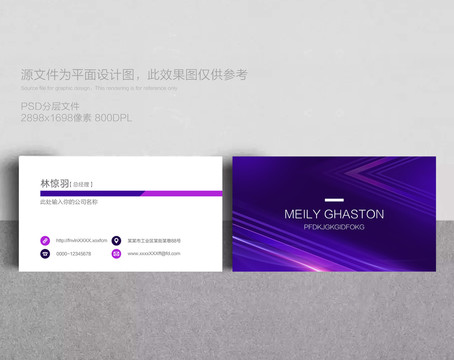Click the http website address text
Viewport: 454px width, 360px height.
click(x=82, y=240)
